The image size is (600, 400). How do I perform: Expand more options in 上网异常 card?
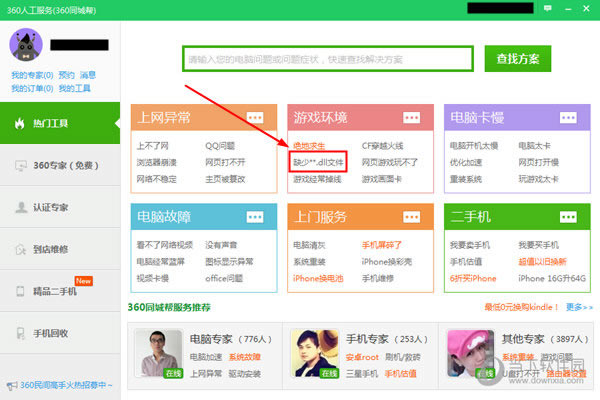(255, 118)
